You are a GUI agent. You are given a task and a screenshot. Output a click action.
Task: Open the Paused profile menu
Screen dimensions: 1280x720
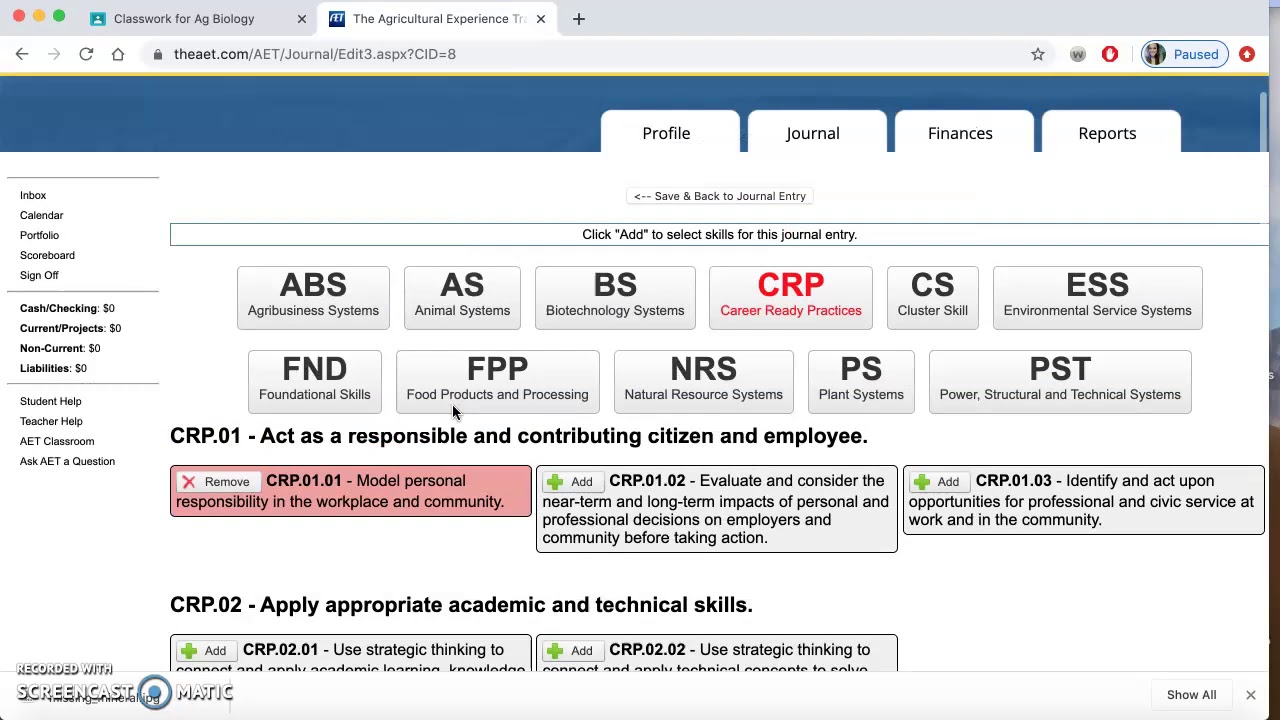(1183, 54)
